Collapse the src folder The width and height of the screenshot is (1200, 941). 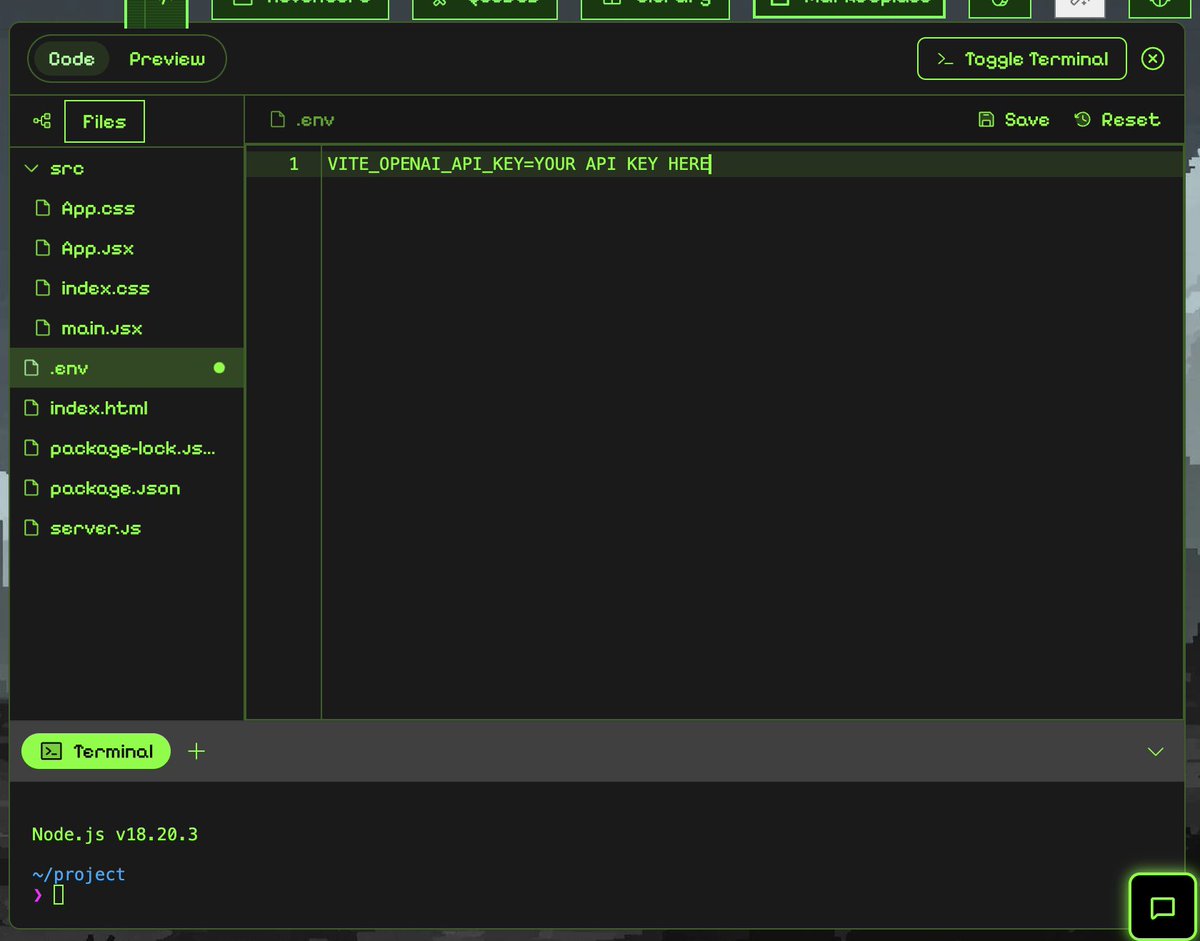coord(127,168)
